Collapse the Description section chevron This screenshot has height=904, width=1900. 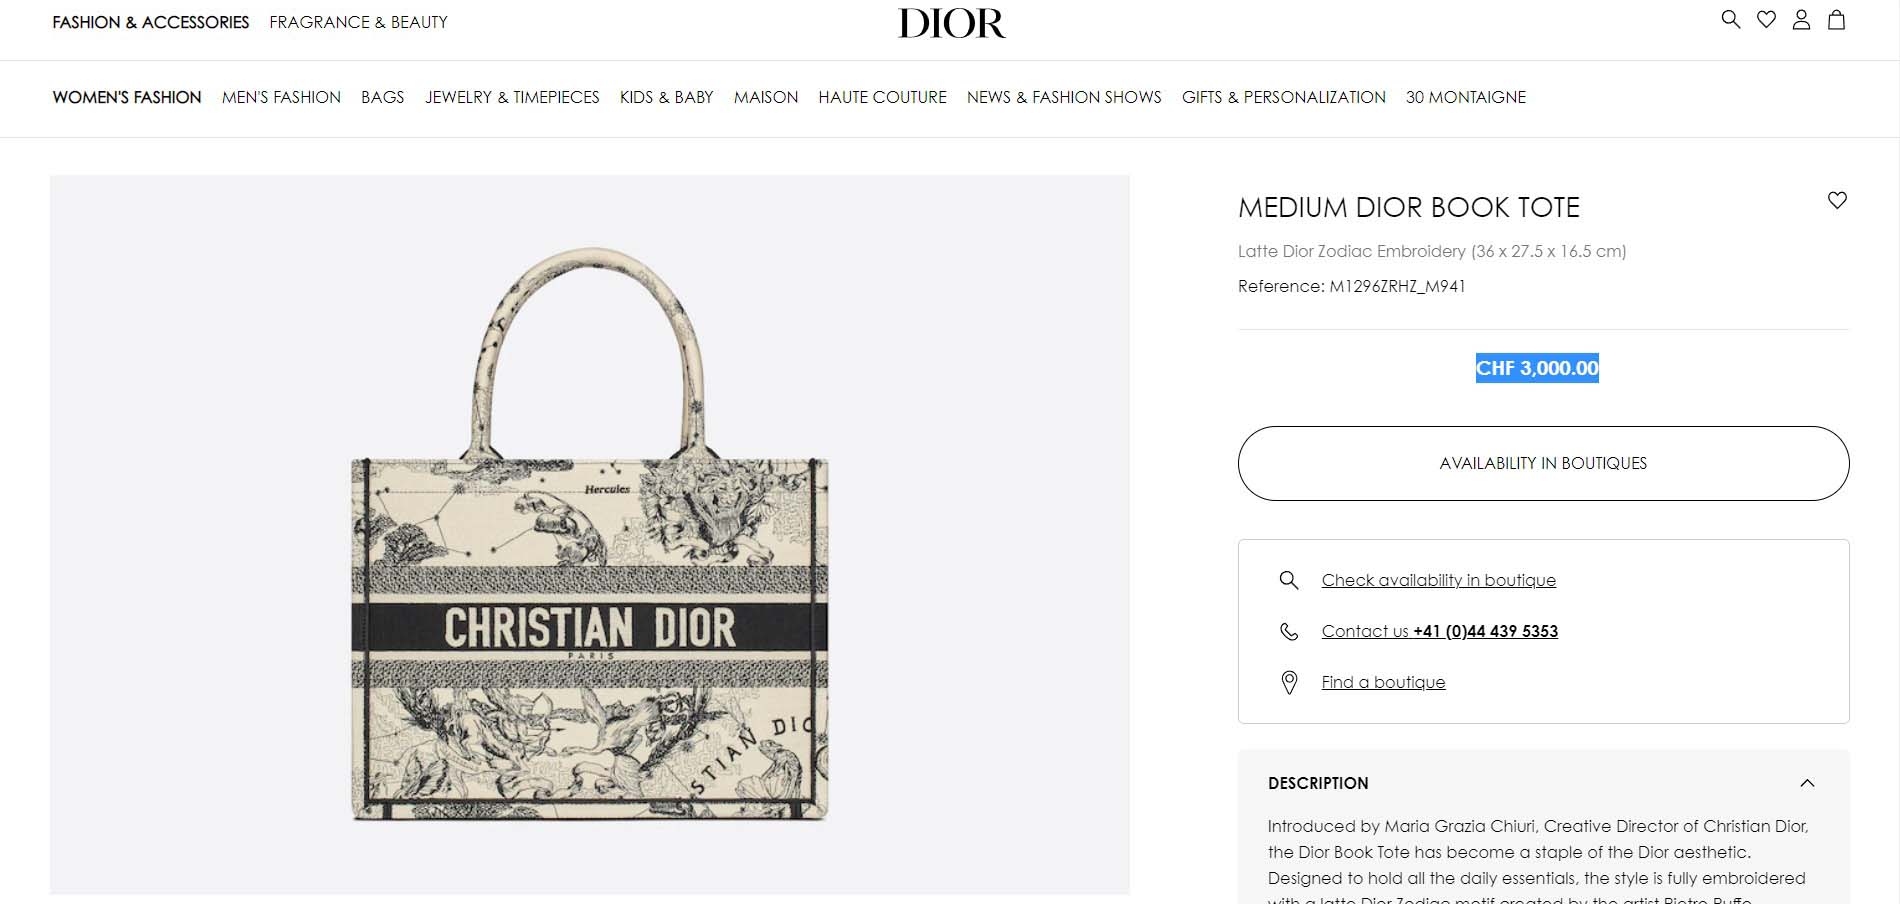1807,783
